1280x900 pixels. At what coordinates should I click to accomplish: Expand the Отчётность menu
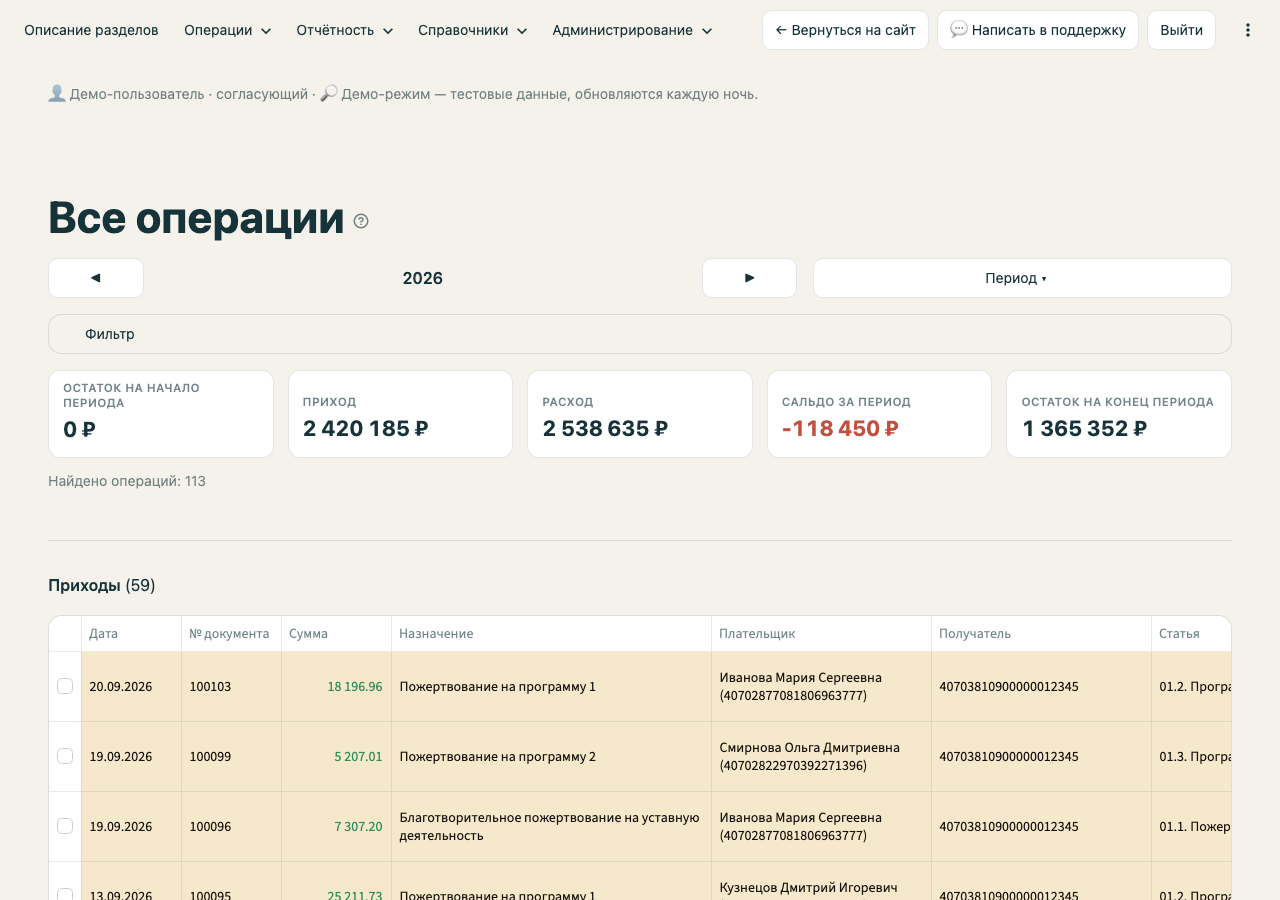[x=345, y=30]
